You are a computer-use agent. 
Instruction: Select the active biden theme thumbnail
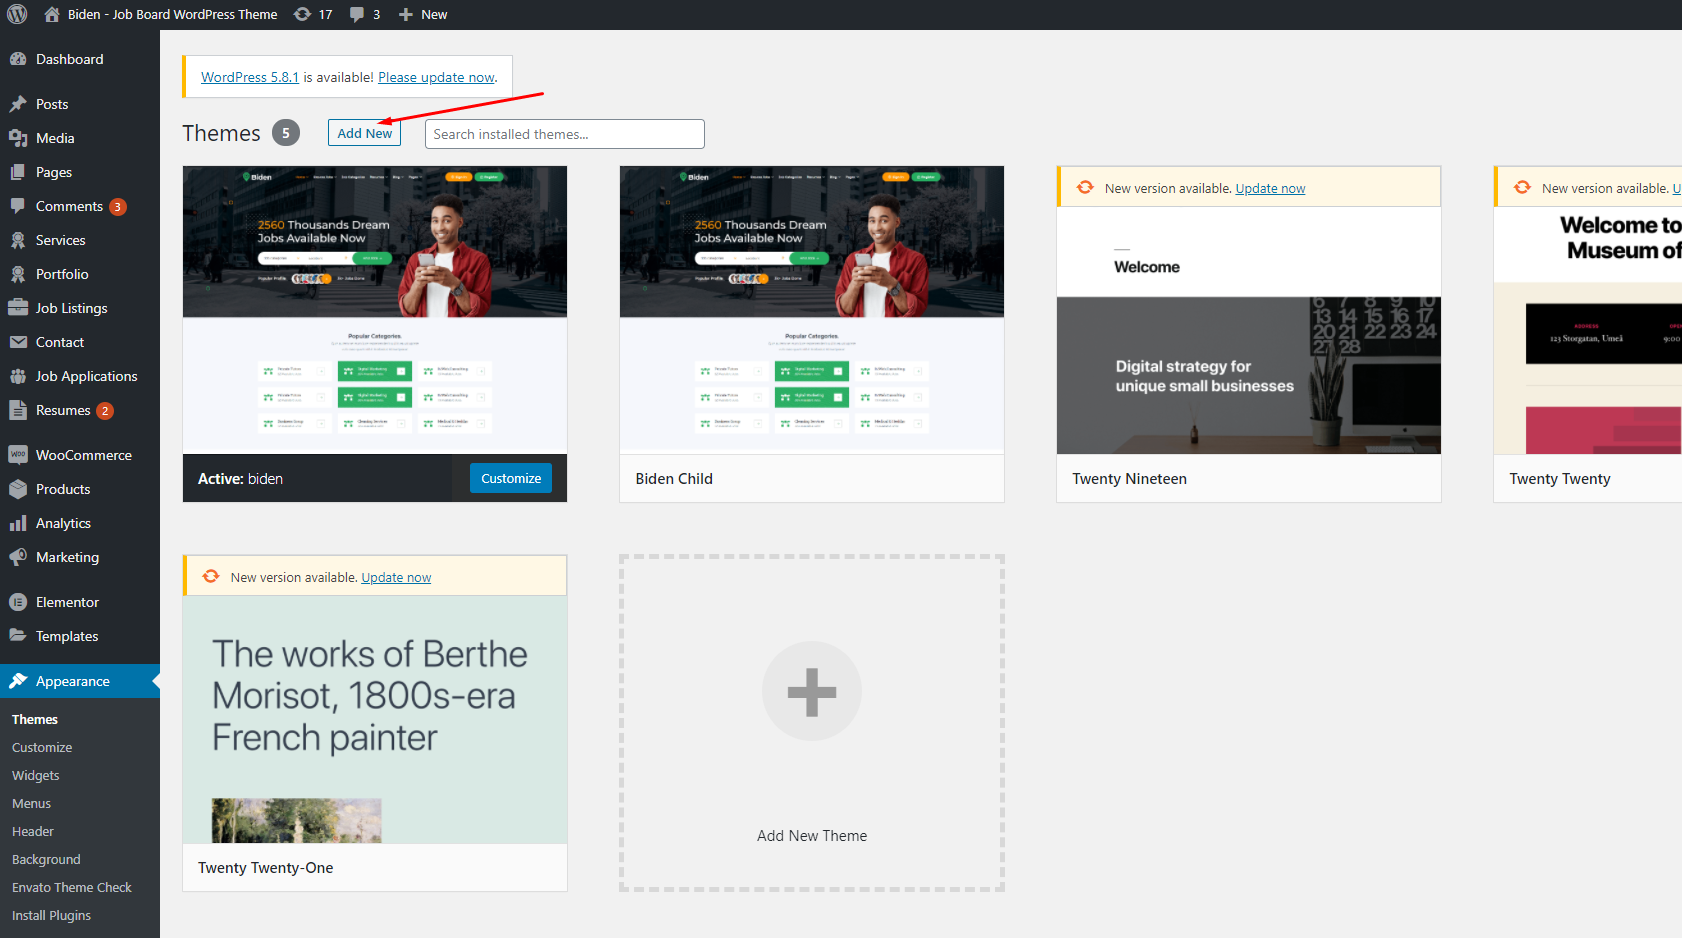pyautogui.click(x=375, y=310)
